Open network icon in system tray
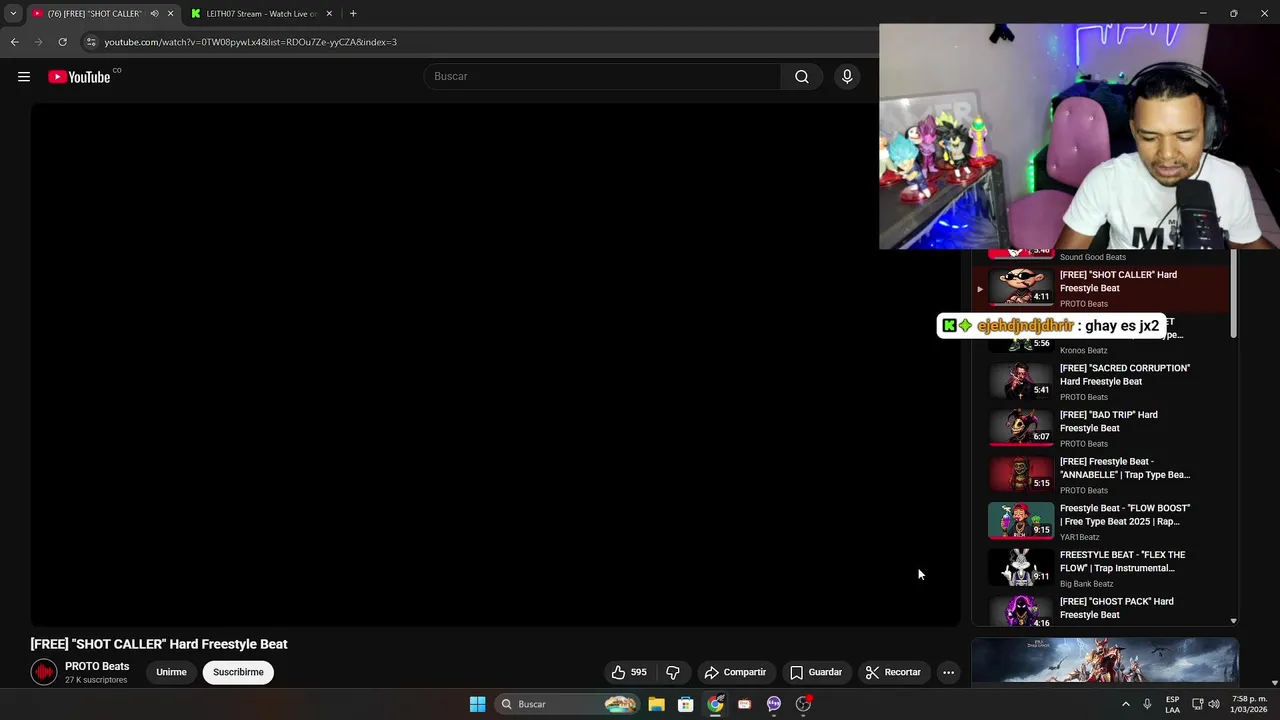 pyautogui.click(x=1197, y=704)
